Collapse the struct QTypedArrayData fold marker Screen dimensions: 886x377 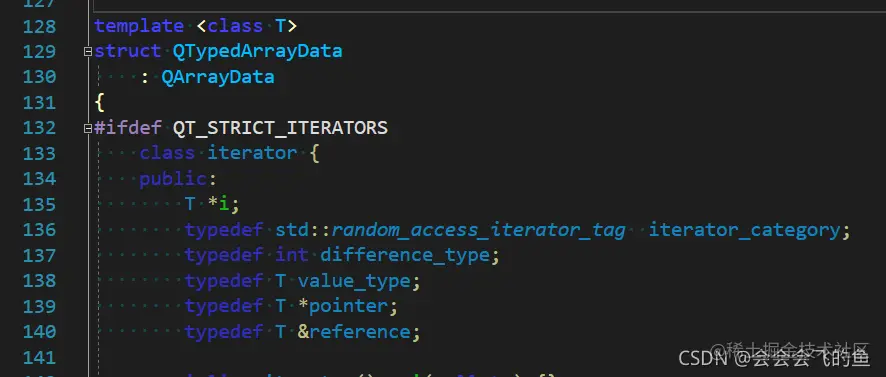tap(88, 51)
